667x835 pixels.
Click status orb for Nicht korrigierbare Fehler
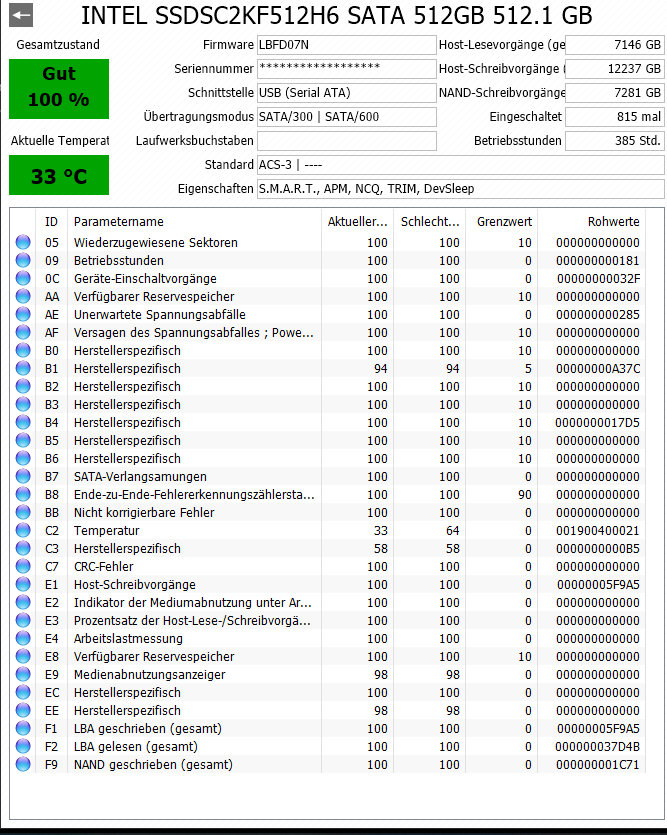click(x=23, y=512)
